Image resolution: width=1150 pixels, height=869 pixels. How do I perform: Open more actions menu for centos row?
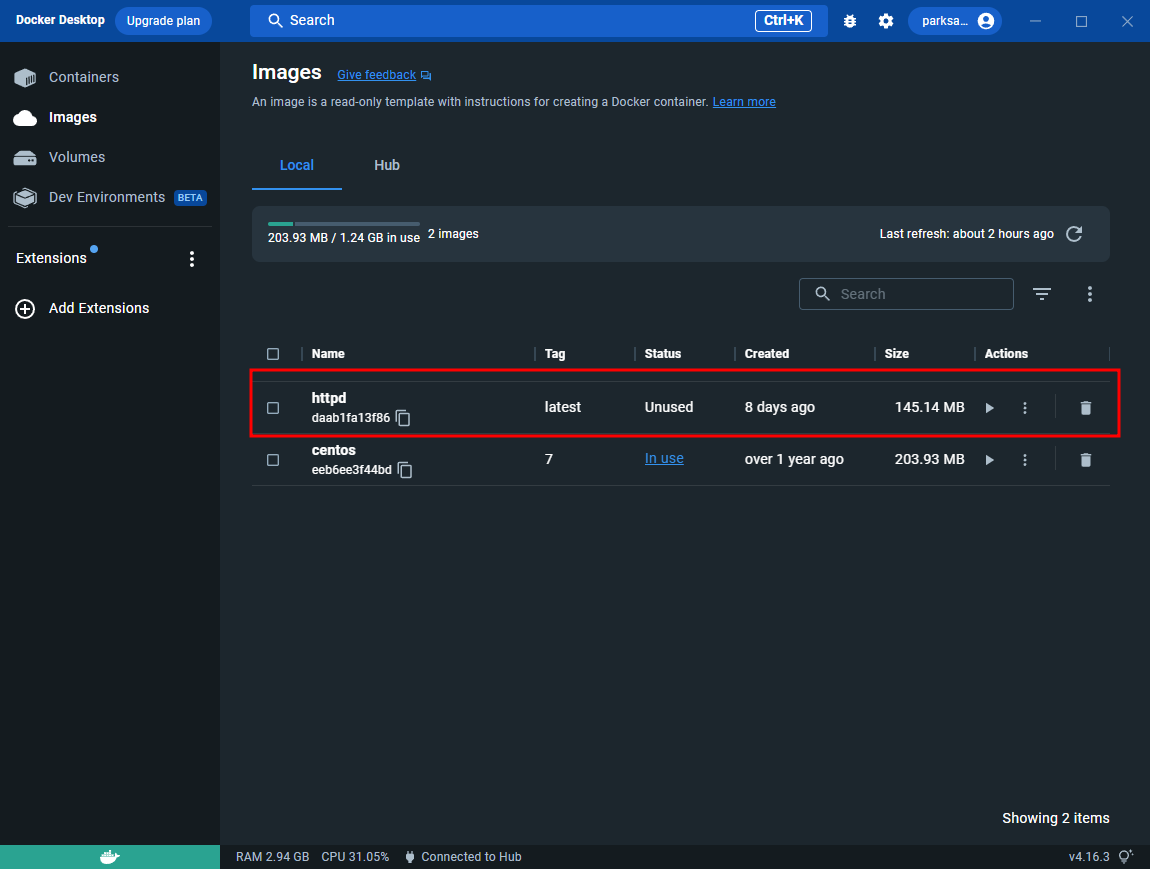[x=1025, y=460]
